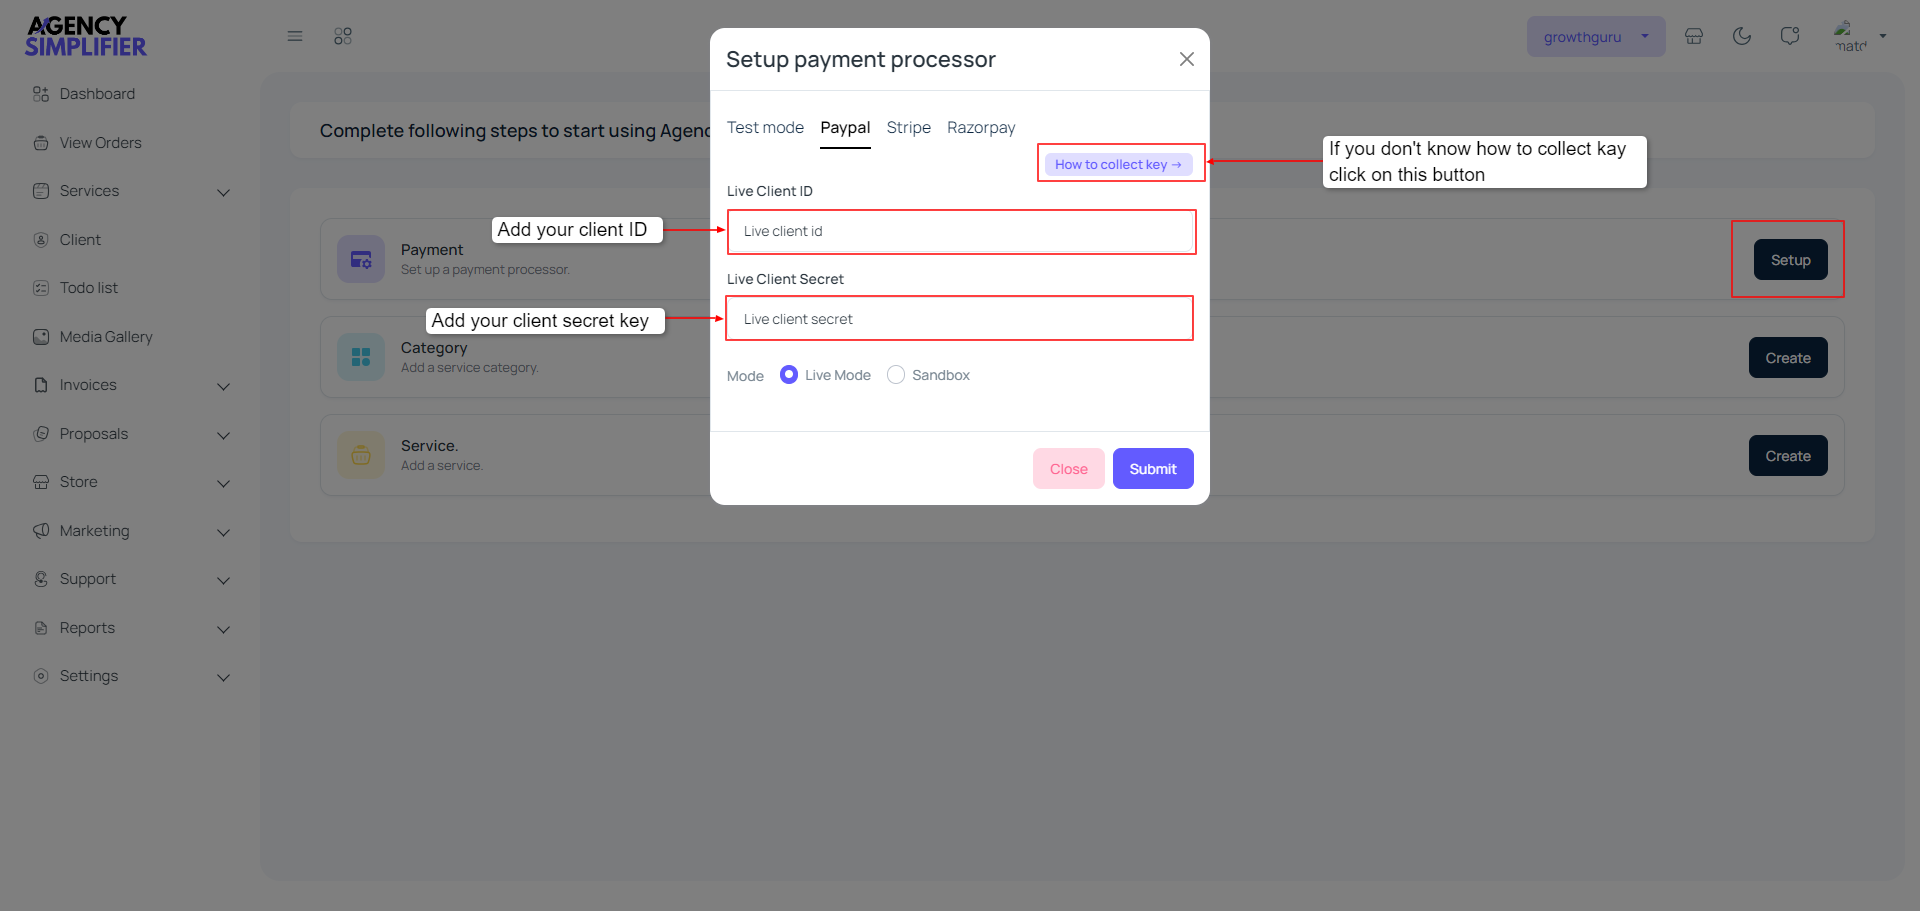Toggle dark mode with the moon icon
Viewport: 1920px width, 911px height.
click(x=1742, y=36)
